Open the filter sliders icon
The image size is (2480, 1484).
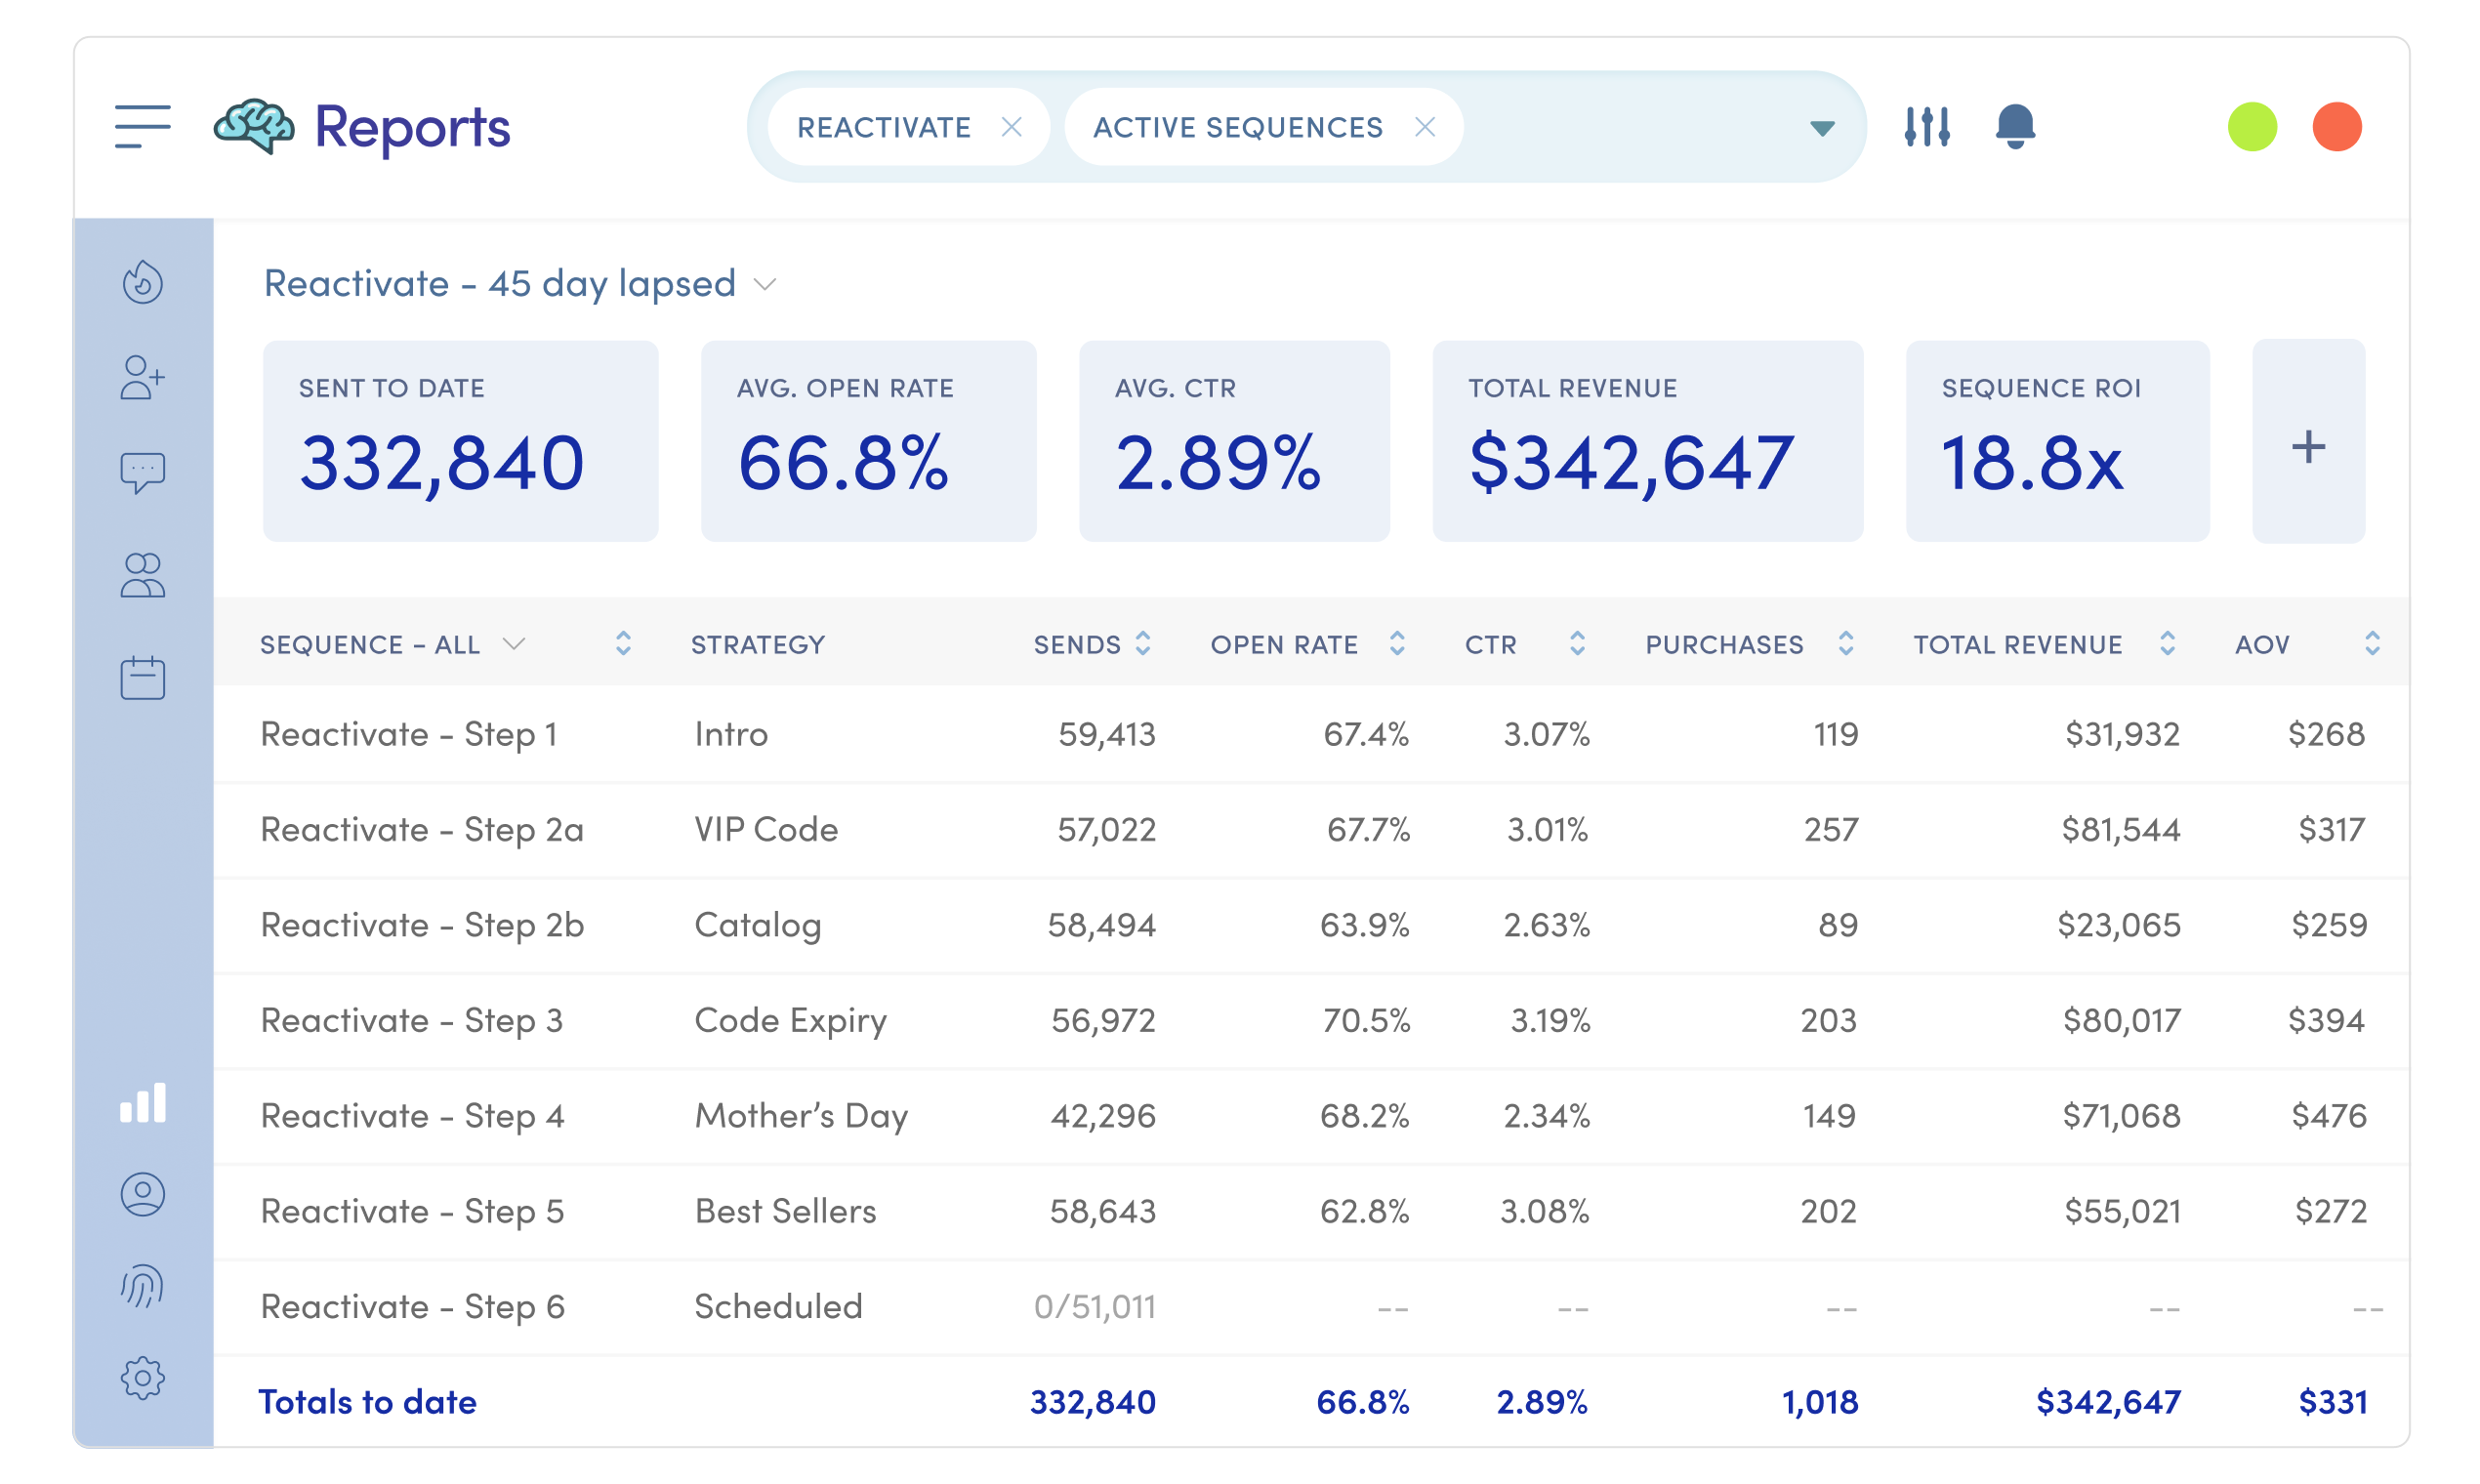coord(1926,127)
